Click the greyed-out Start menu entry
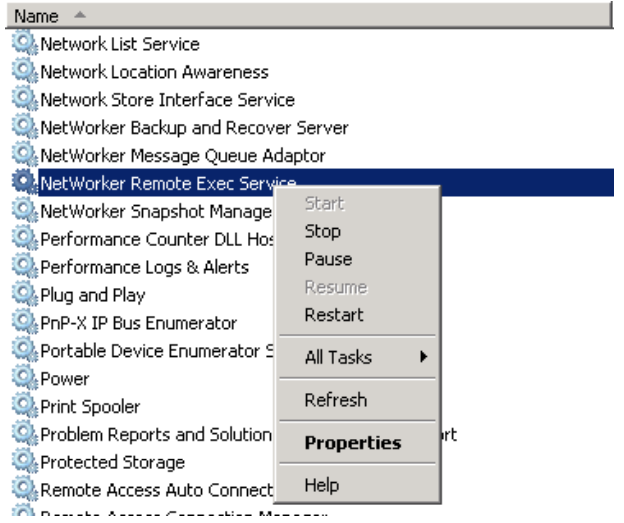This screenshot has height=523, width=624. [x=357, y=203]
